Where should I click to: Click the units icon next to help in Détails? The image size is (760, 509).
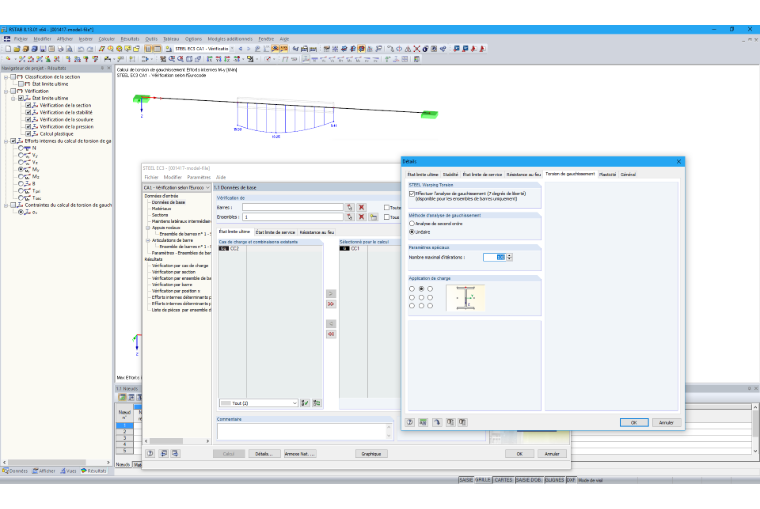pos(423,422)
